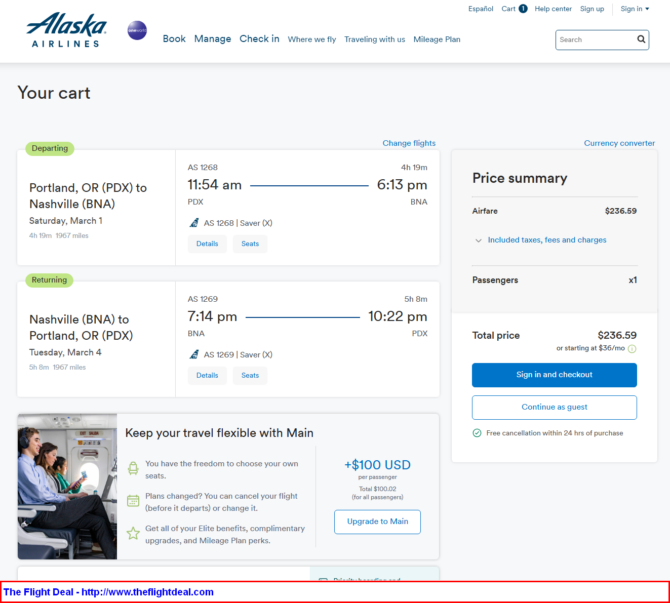The width and height of the screenshot is (670, 603).
Task: Switch language to Español
Action: [x=481, y=9]
